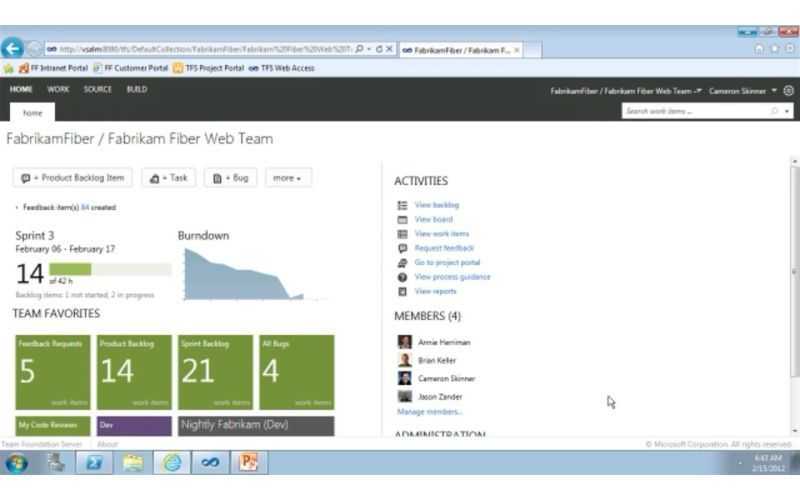Open the All Bugs tile

pyautogui.click(x=297, y=372)
